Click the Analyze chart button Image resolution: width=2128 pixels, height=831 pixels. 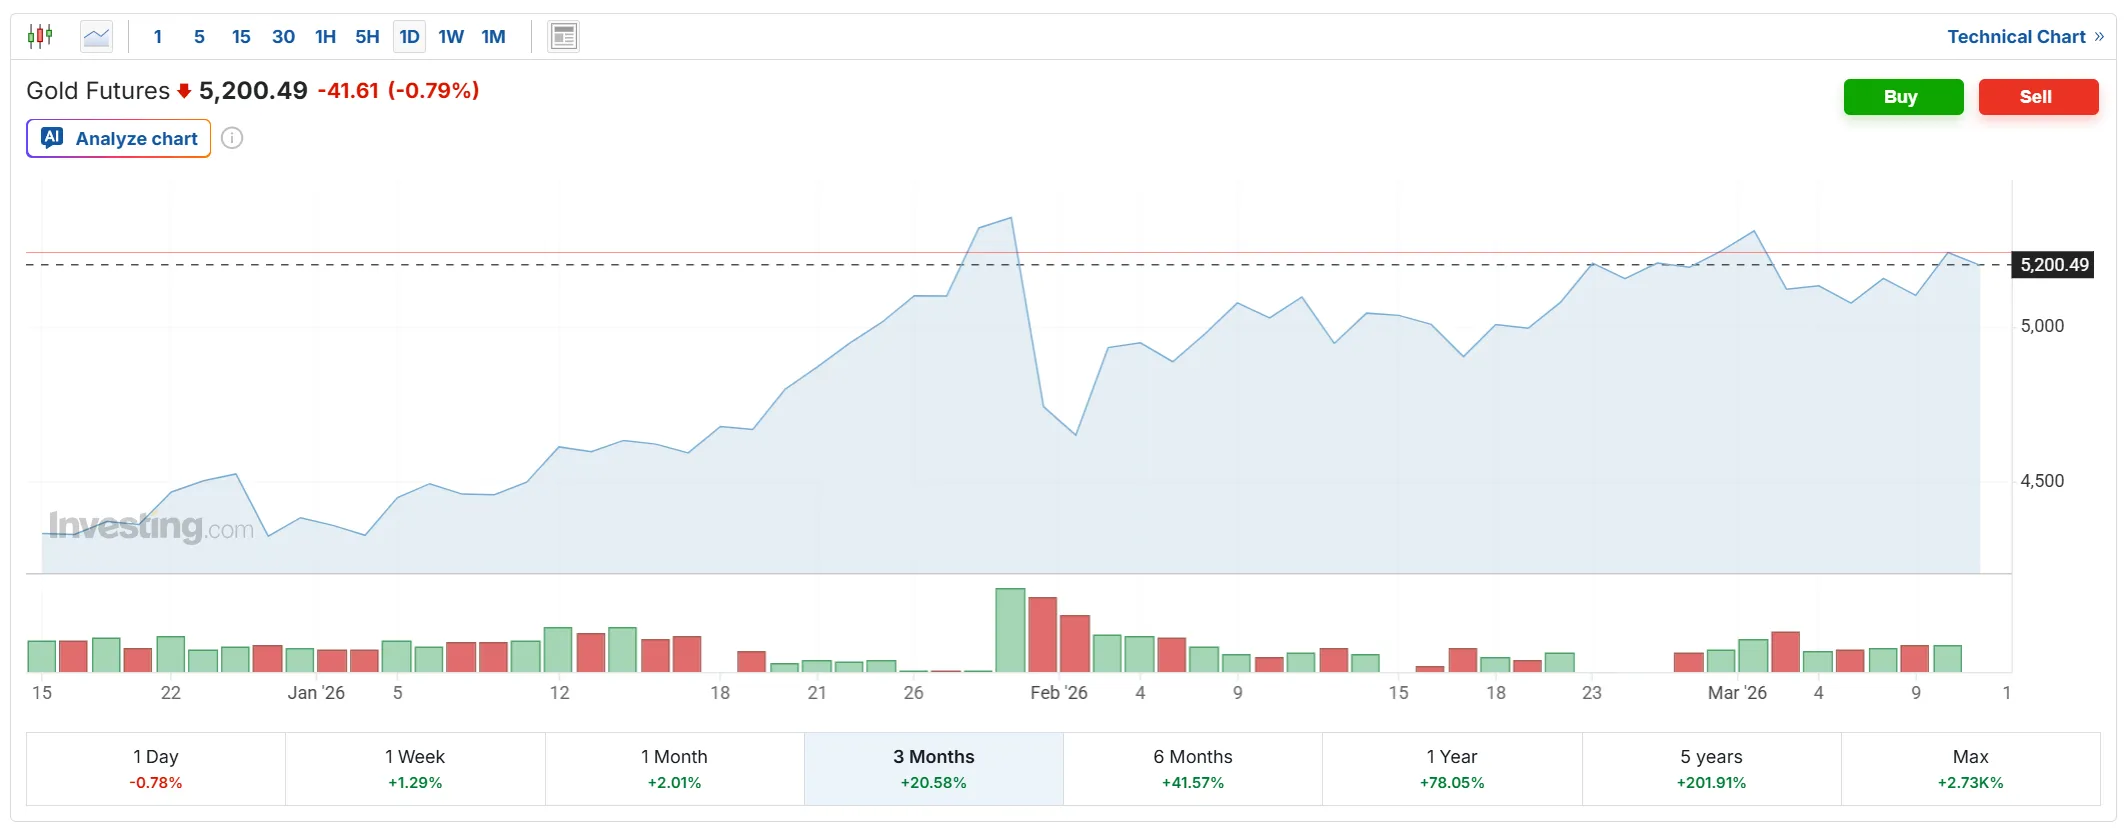click(119, 138)
